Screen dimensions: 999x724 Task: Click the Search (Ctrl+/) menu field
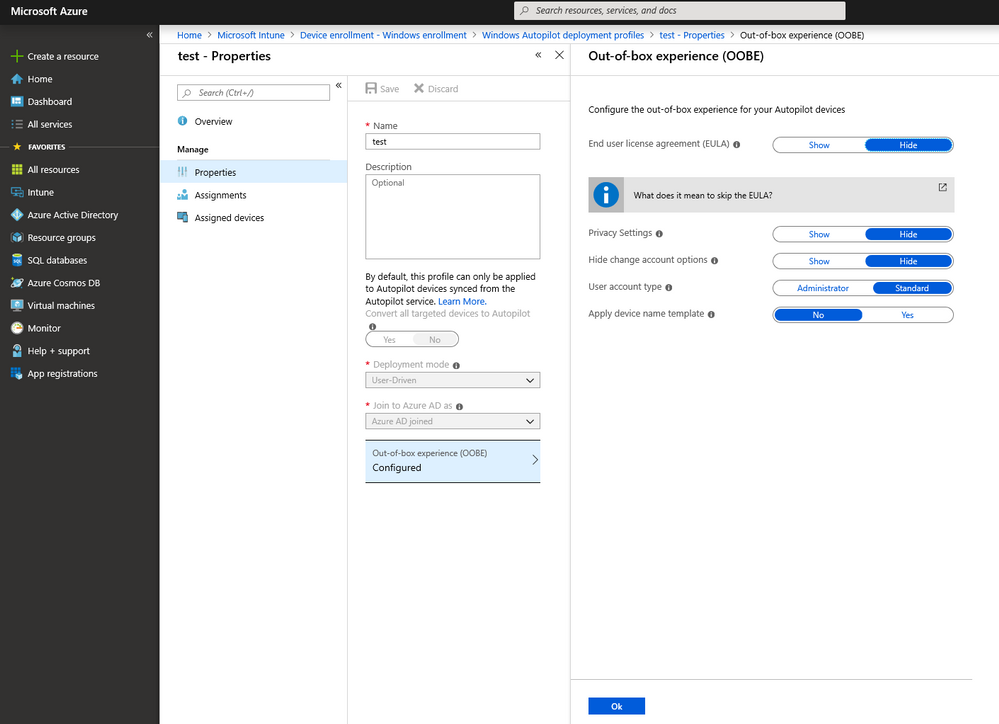coord(253,92)
